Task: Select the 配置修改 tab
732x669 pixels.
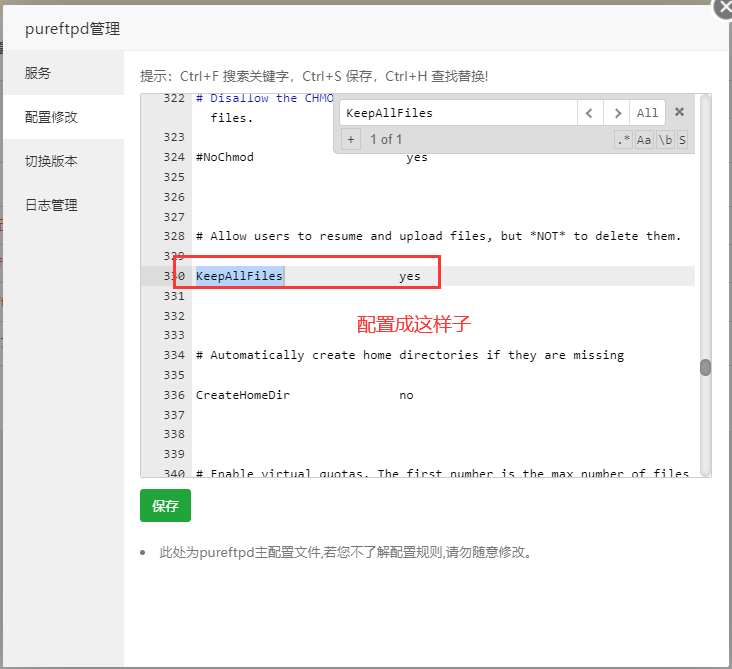Action: (x=64, y=117)
